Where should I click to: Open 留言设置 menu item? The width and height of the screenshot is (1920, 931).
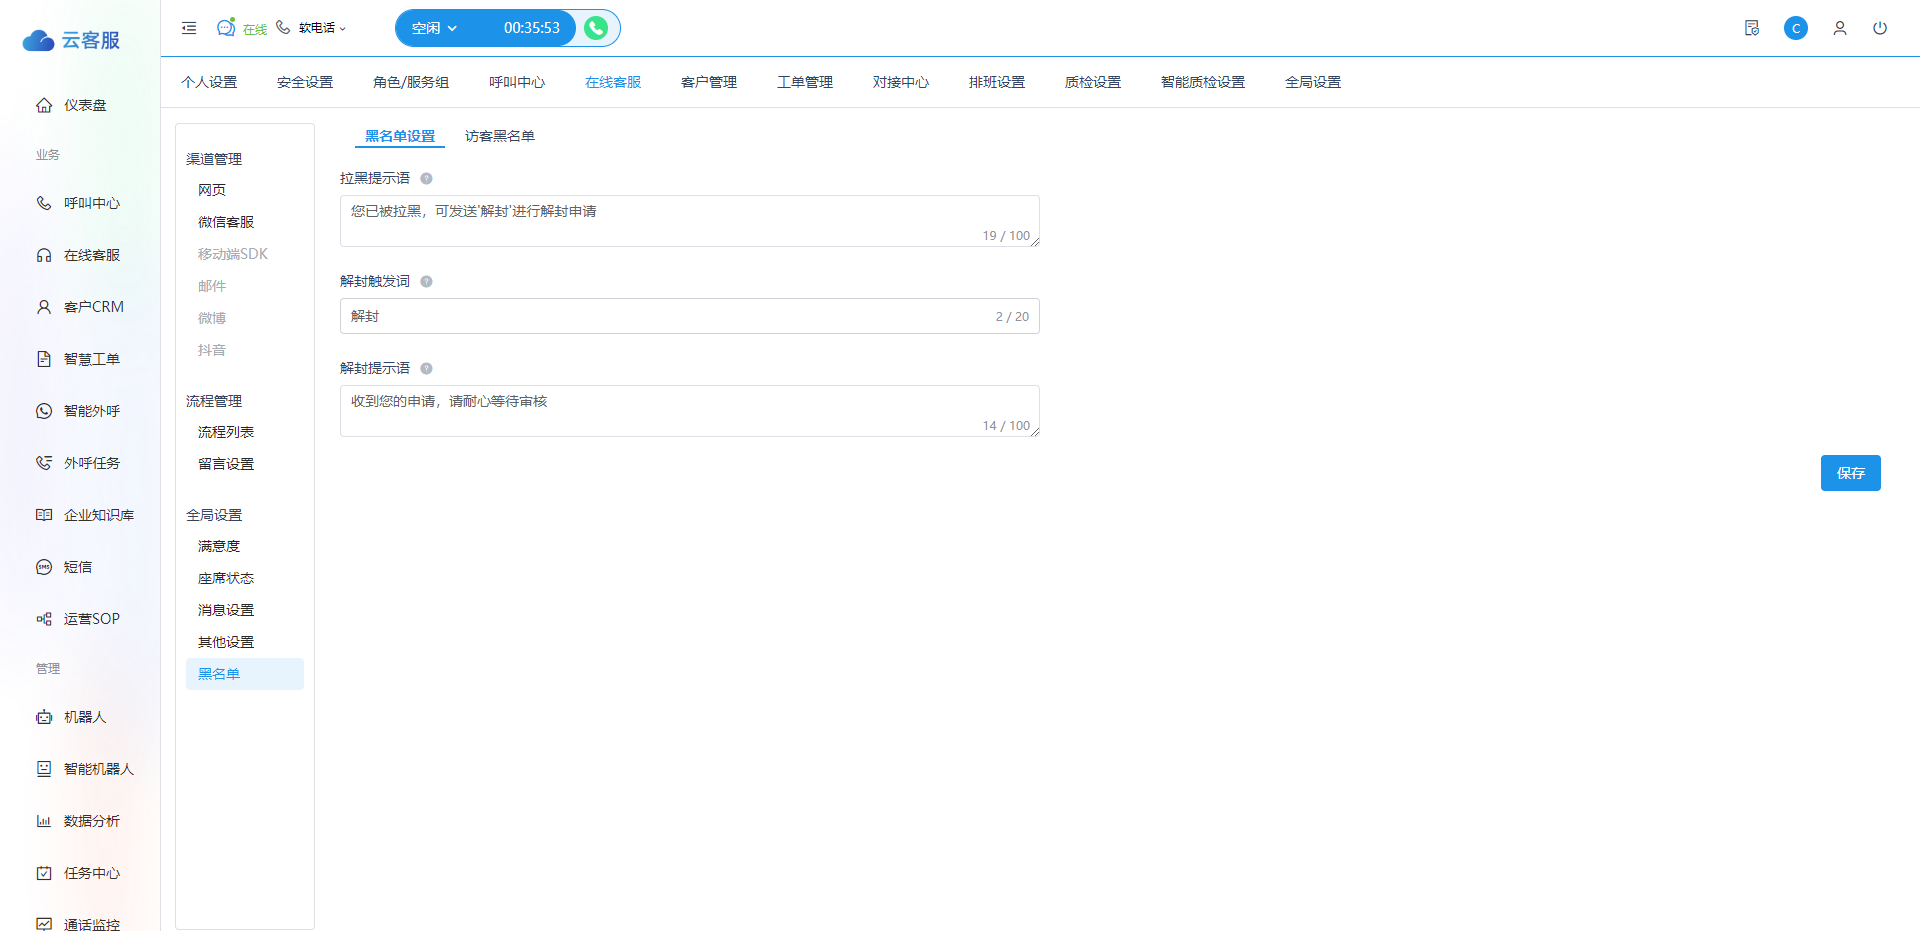[x=226, y=464]
